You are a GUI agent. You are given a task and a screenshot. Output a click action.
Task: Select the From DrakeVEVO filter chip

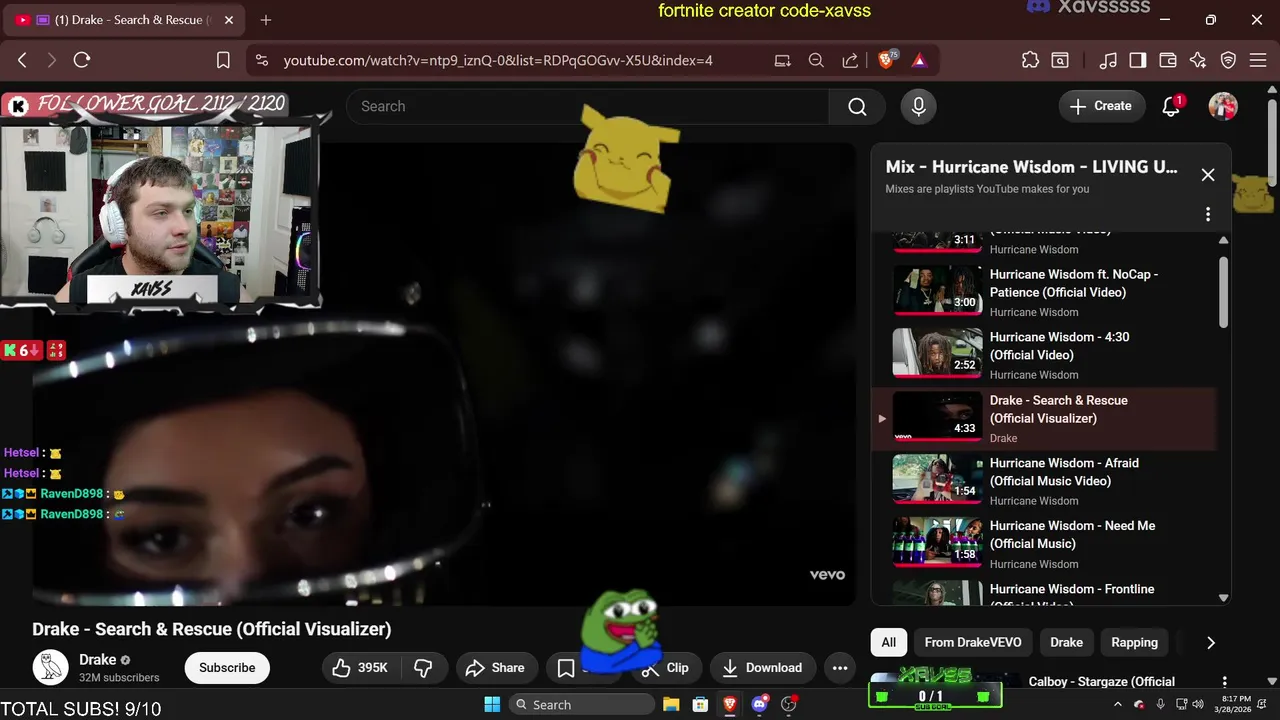click(973, 642)
